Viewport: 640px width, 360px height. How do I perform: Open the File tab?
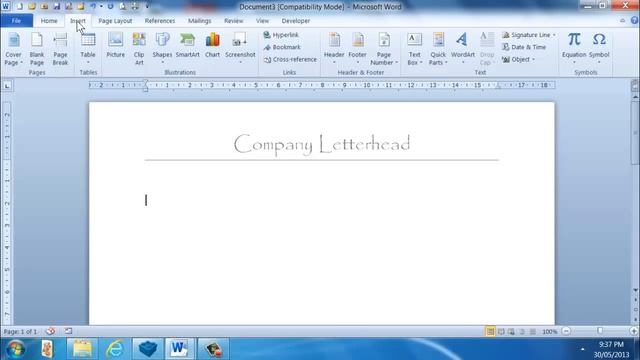tap(16, 21)
